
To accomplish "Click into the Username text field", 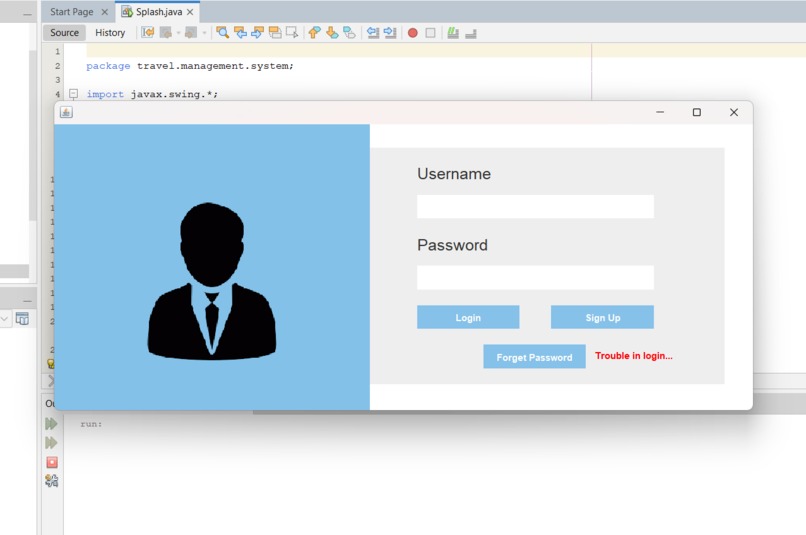I will 535,207.
